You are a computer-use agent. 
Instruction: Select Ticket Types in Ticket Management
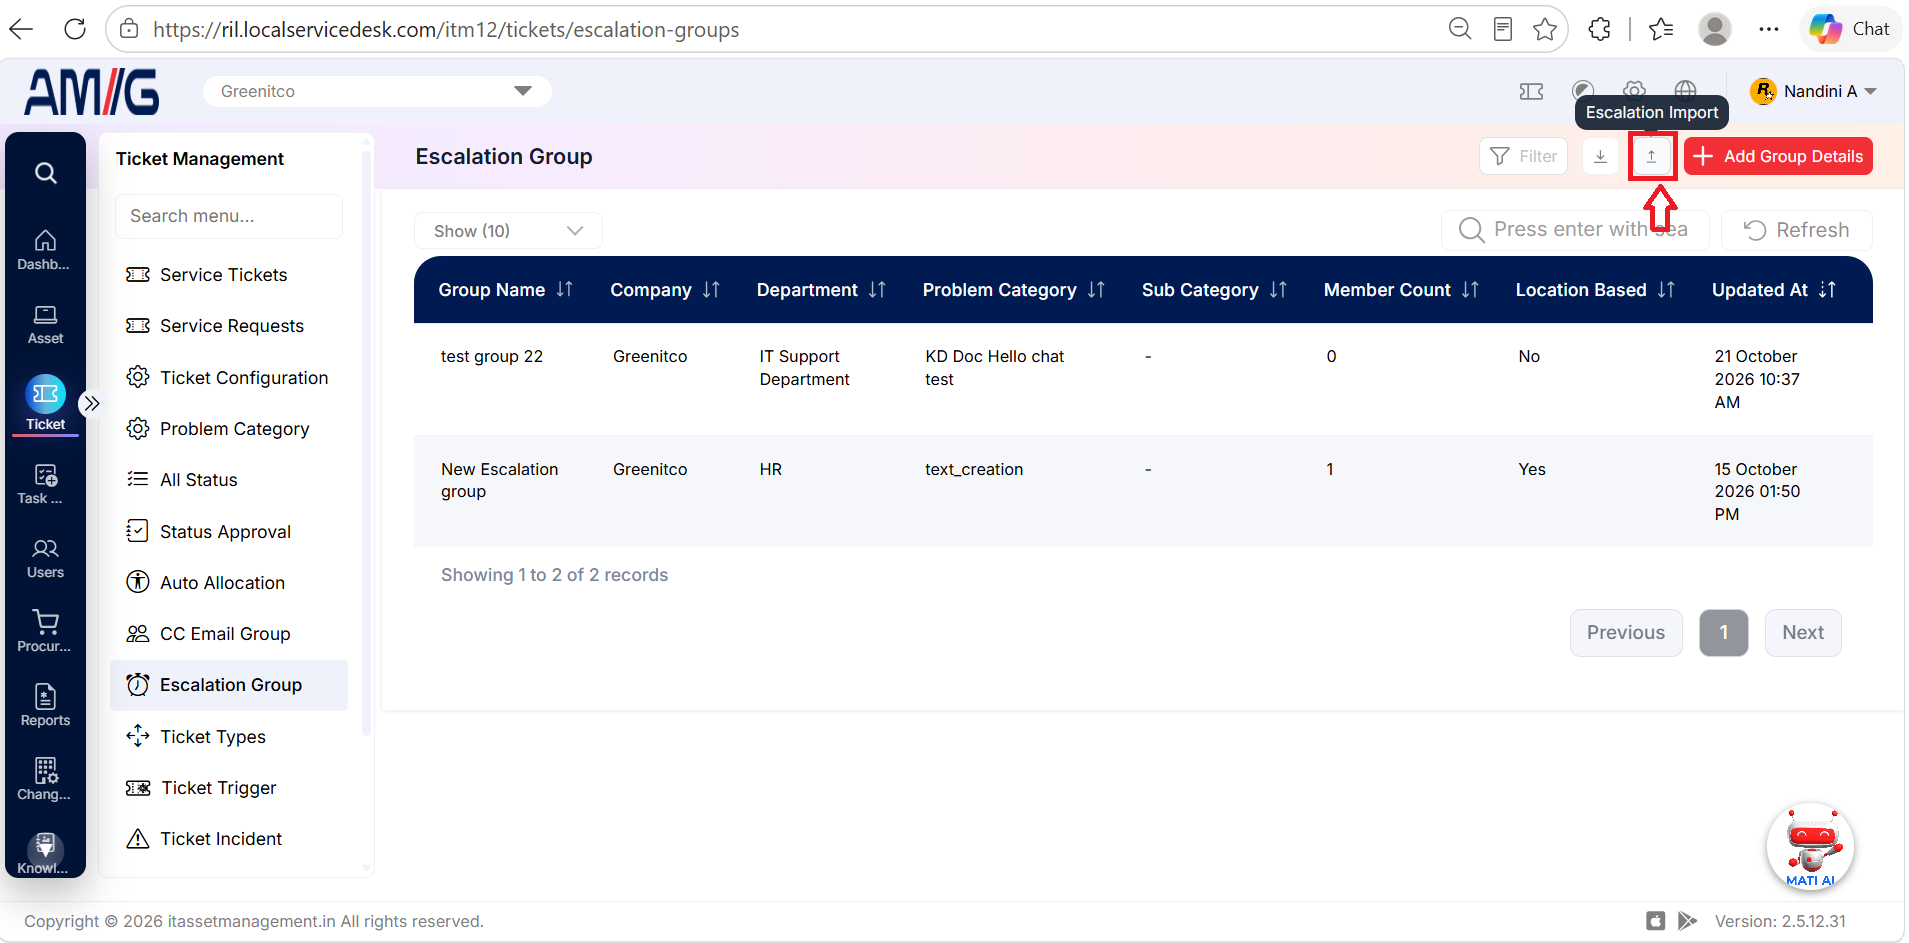(213, 737)
